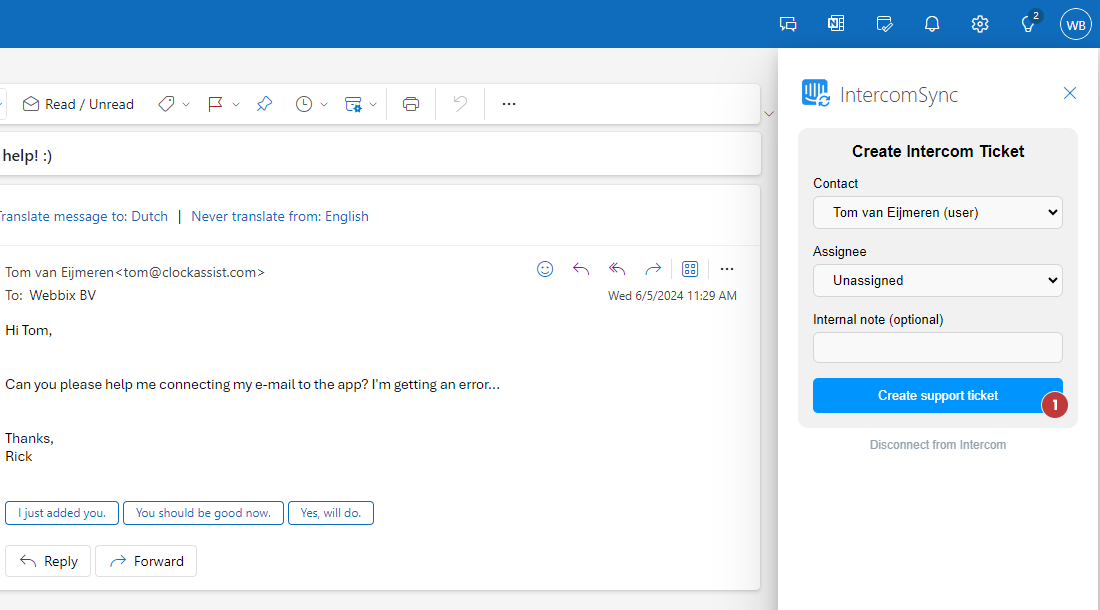Expand the snooze options dropdown arrow

click(324, 104)
